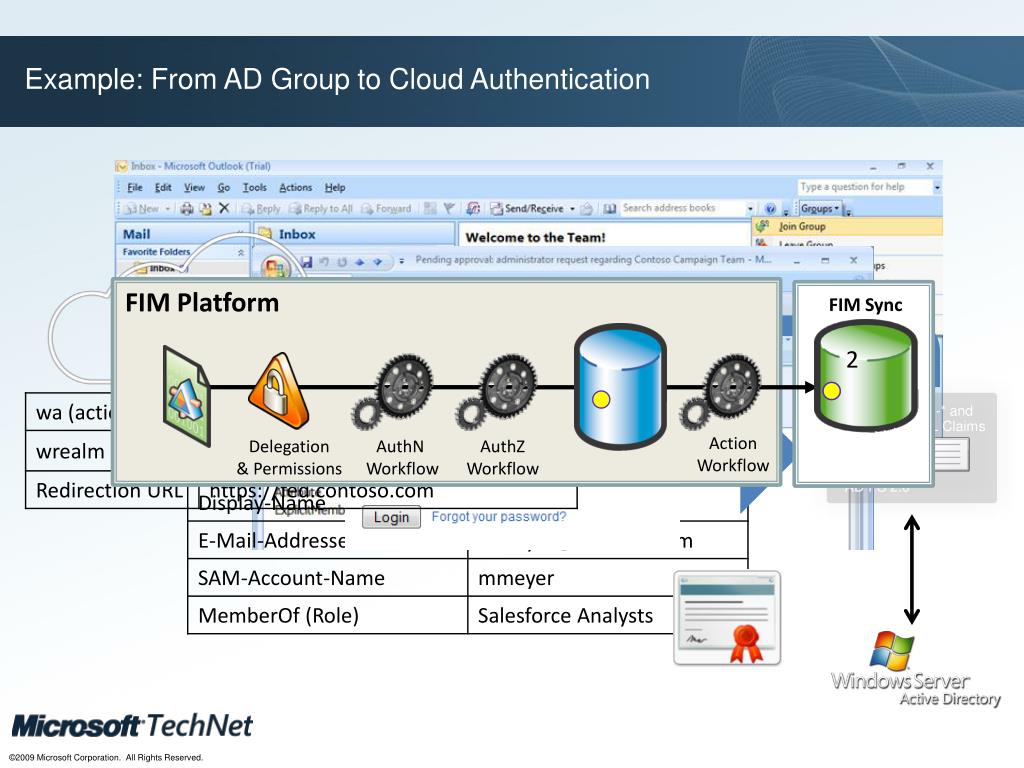Viewport: 1024px width, 768px height.
Task: Expand the Search address books dropdown
Action: (x=750, y=208)
